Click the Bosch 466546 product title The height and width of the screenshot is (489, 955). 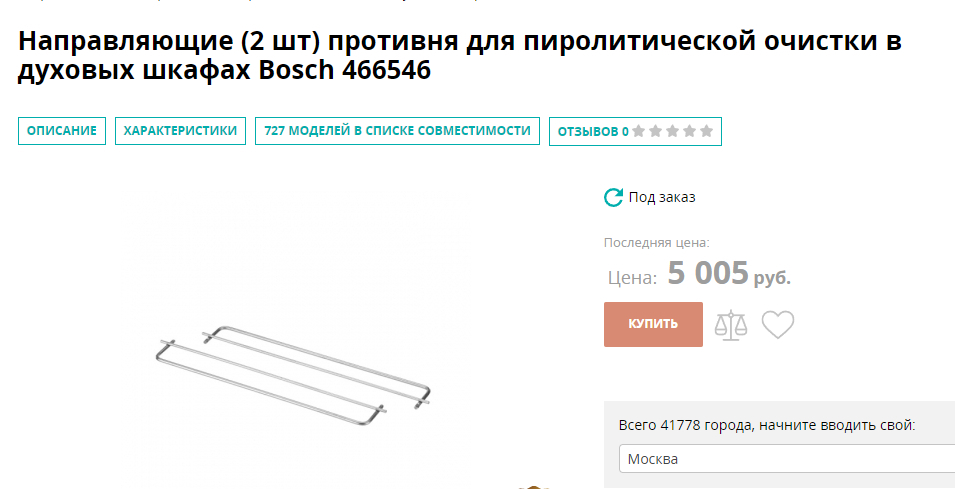pos(460,55)
